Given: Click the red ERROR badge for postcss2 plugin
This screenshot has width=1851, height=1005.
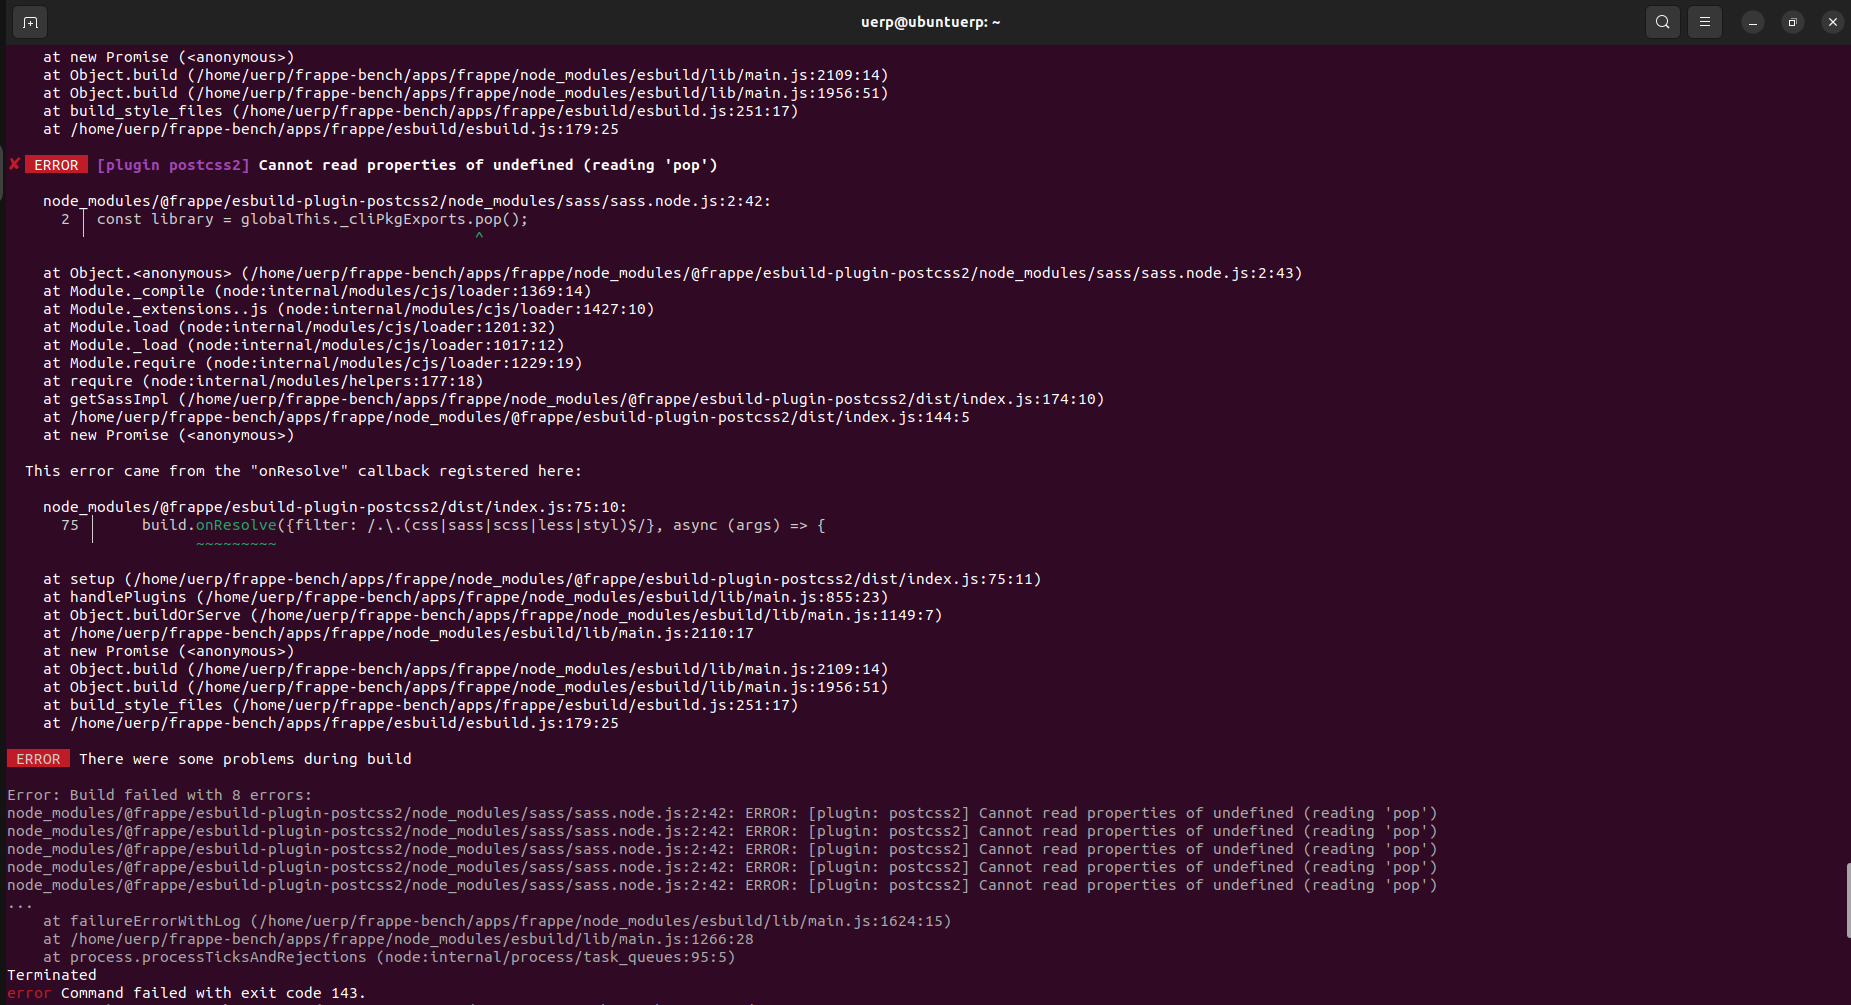Looking at the screenshot, I should [x=57, y=164].
